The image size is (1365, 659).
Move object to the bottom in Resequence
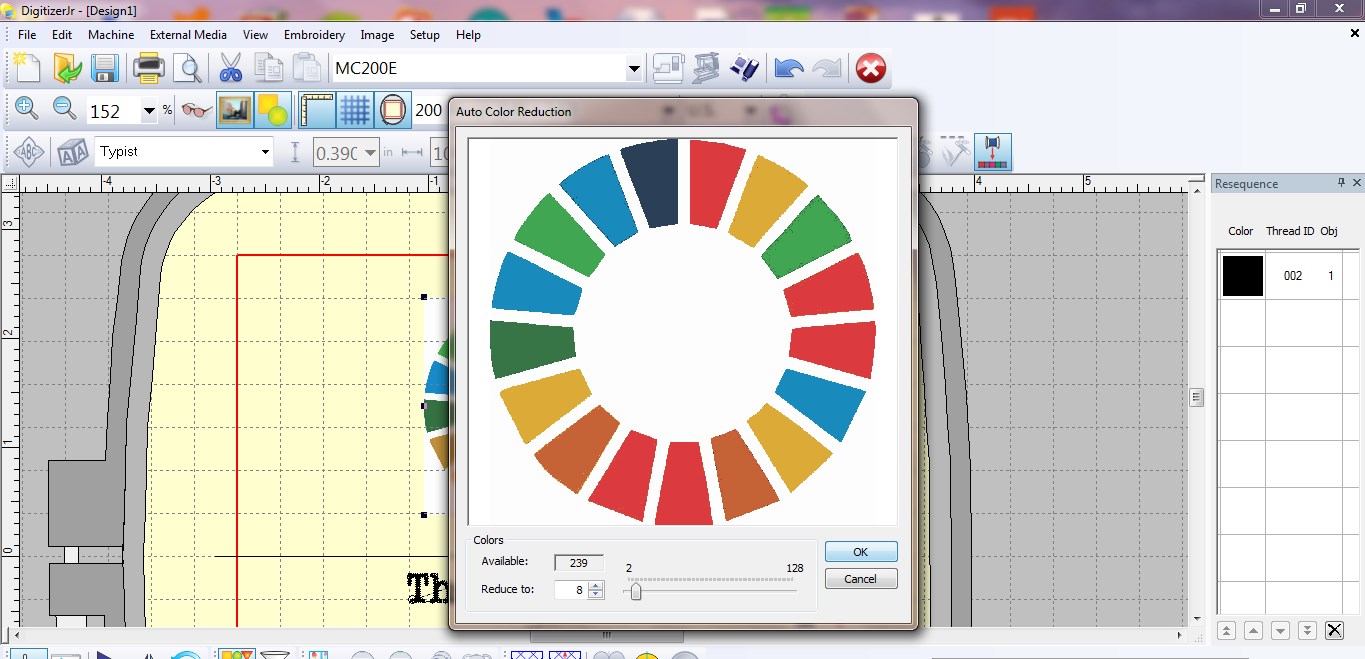point(1307,630)
